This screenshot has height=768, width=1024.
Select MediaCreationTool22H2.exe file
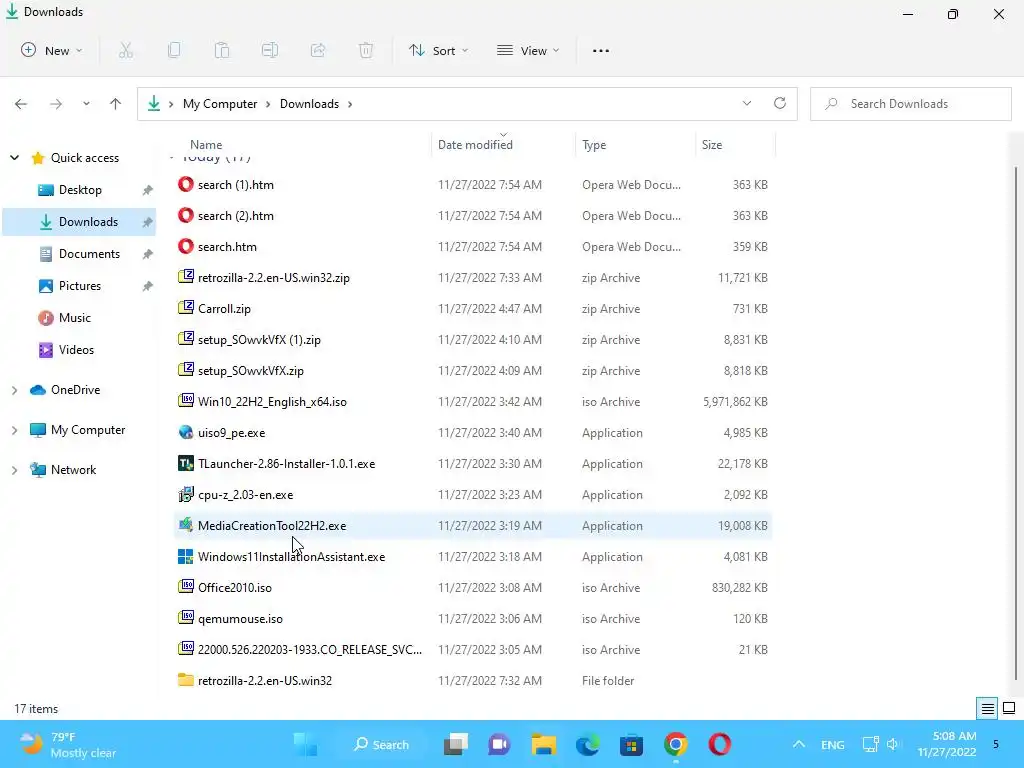[x=473, y=526]
